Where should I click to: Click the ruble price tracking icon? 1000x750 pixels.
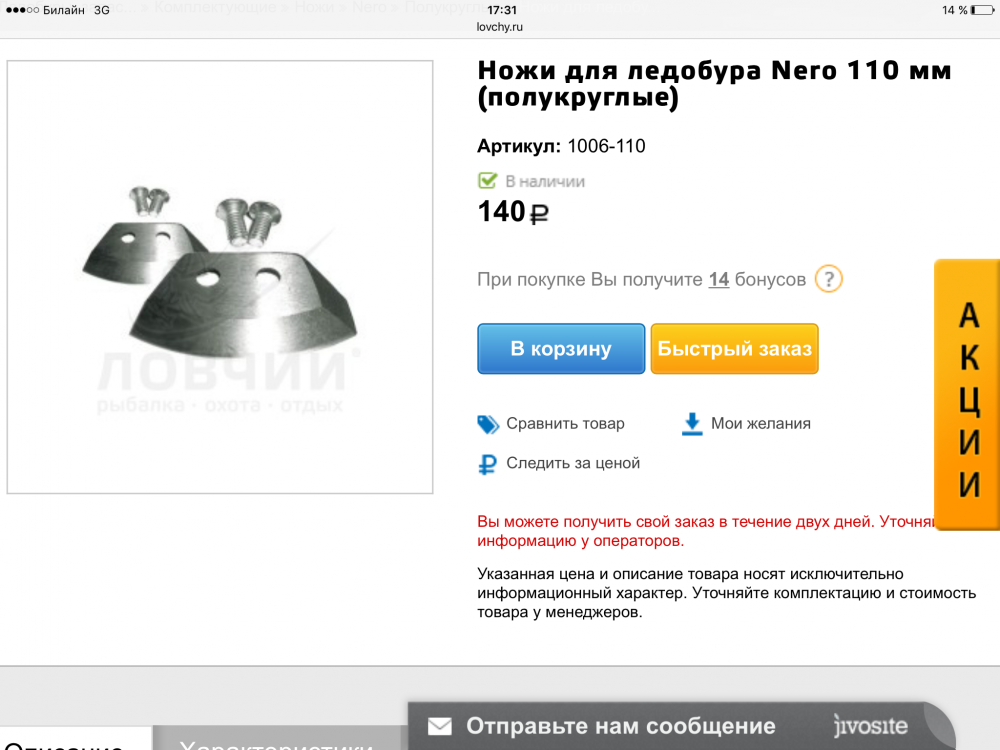488,464
